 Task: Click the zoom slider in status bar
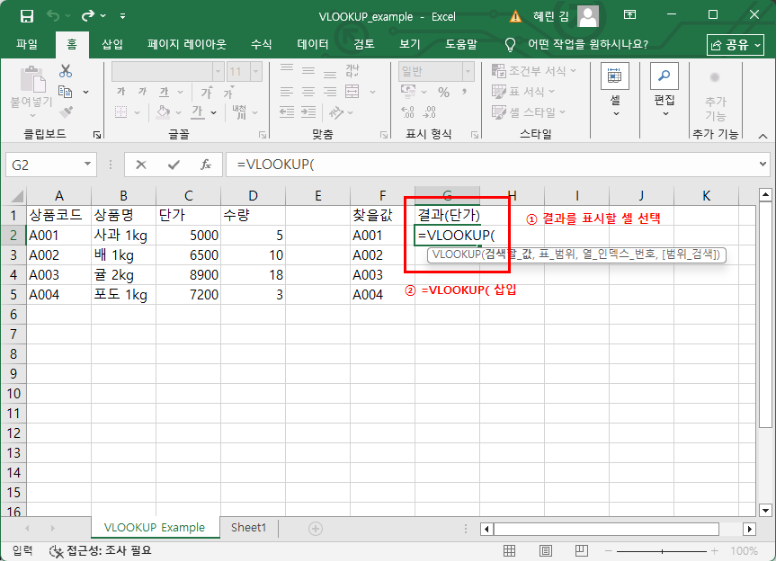(x=660, y=551)
